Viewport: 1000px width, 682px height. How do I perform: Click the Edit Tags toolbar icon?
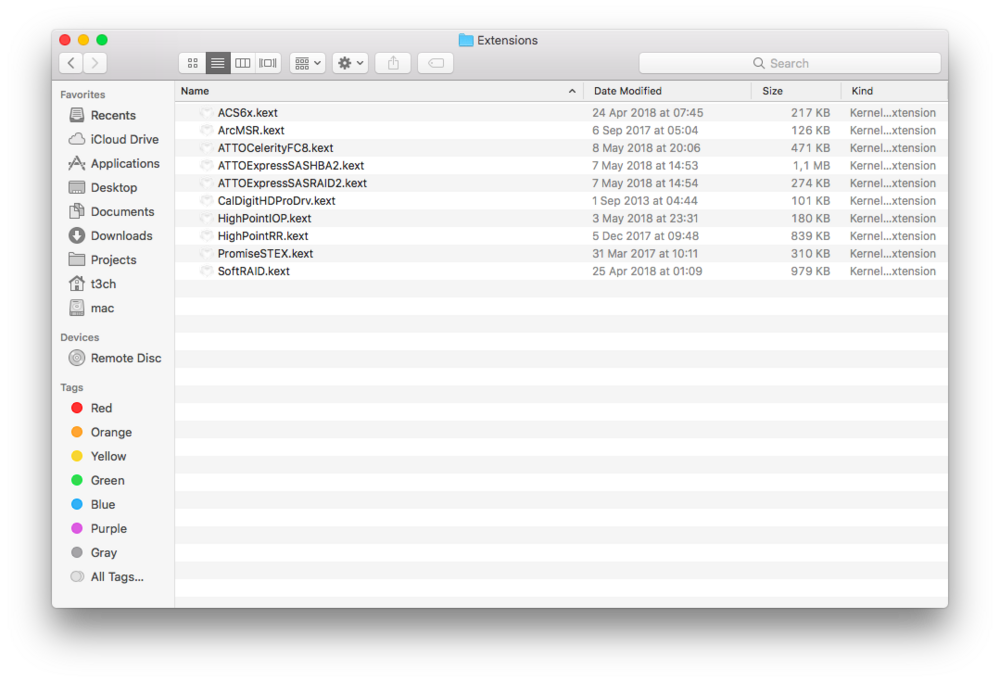pos(435,63)
